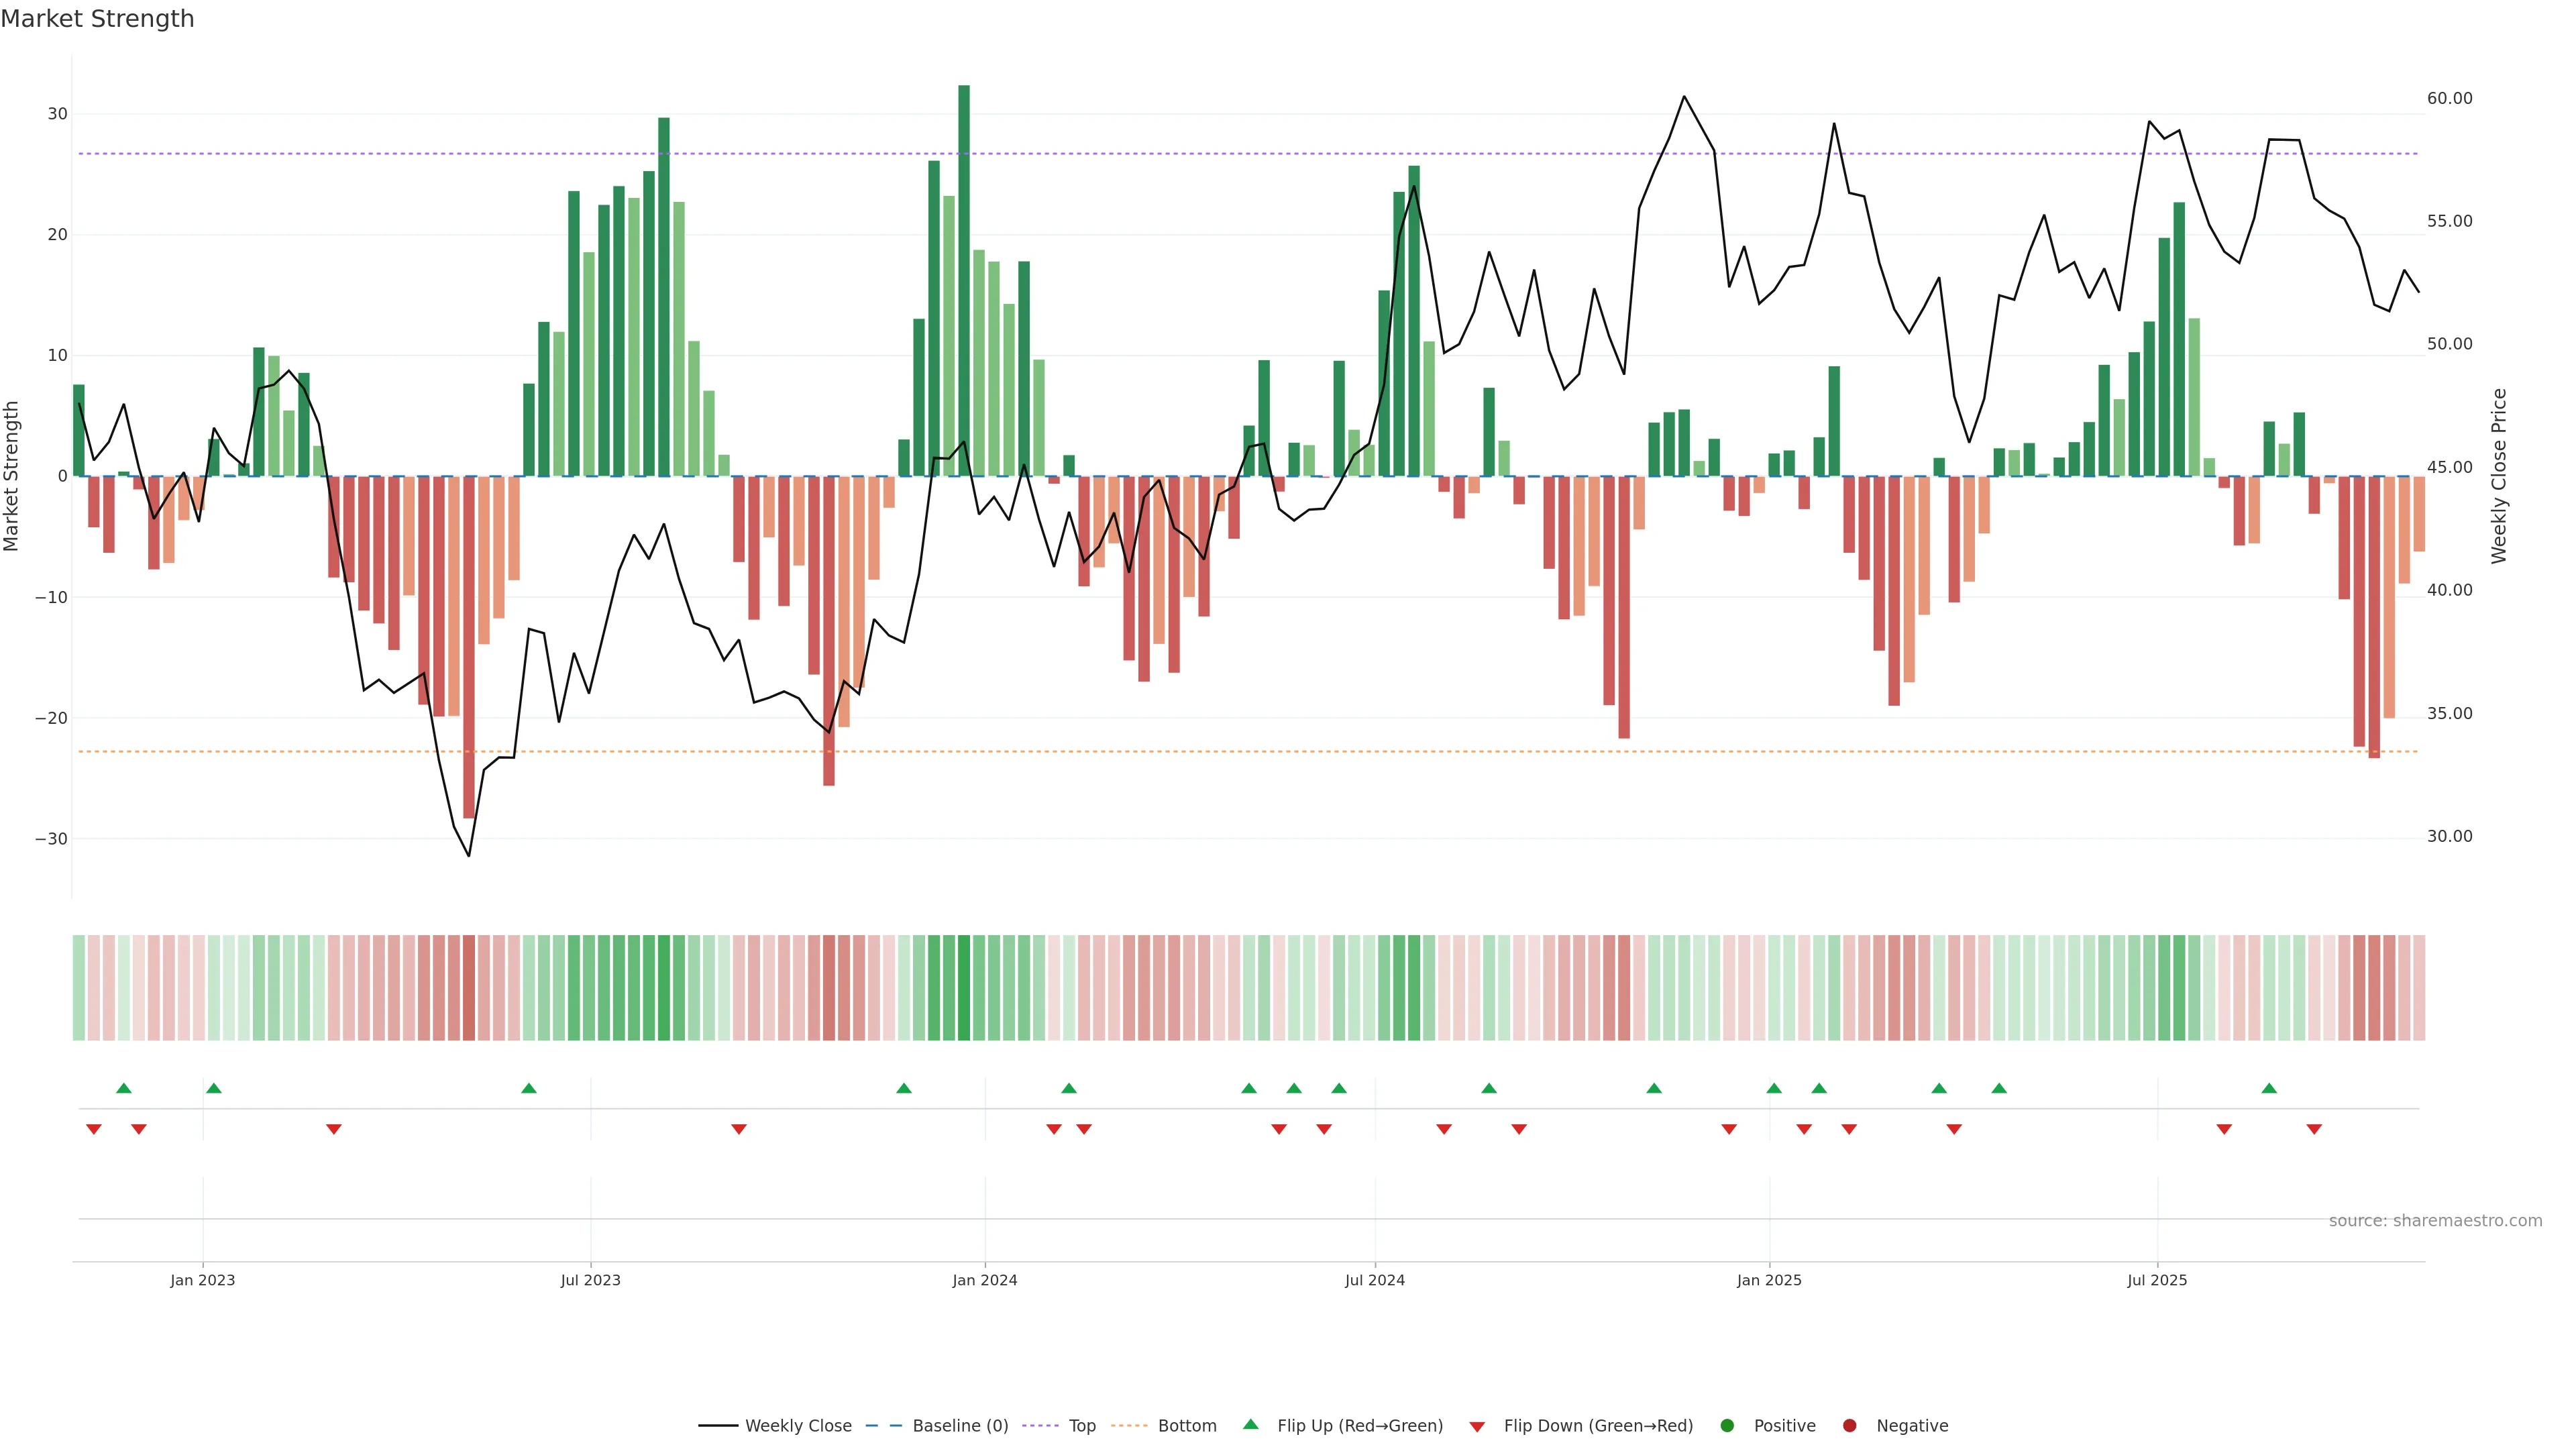Click Negative red circle legend icon

(1849, 1426)
